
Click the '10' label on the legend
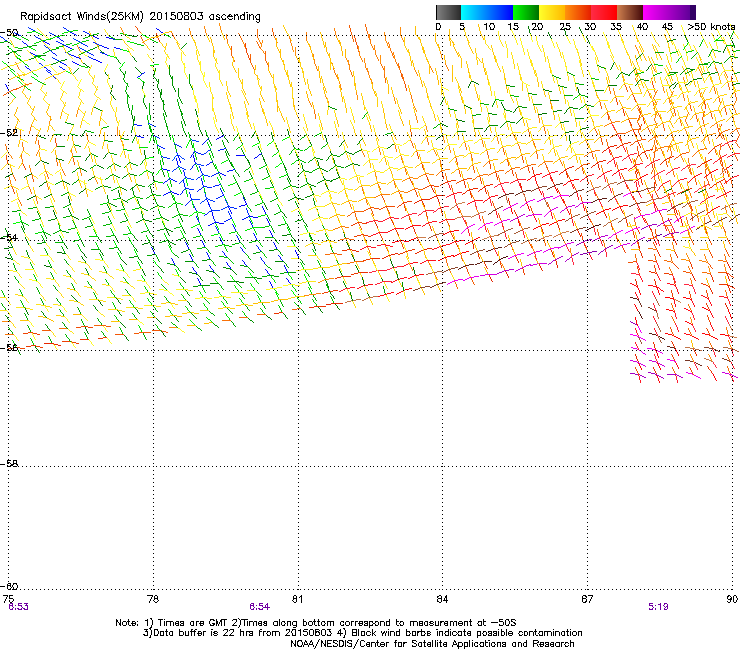[489, 26]
